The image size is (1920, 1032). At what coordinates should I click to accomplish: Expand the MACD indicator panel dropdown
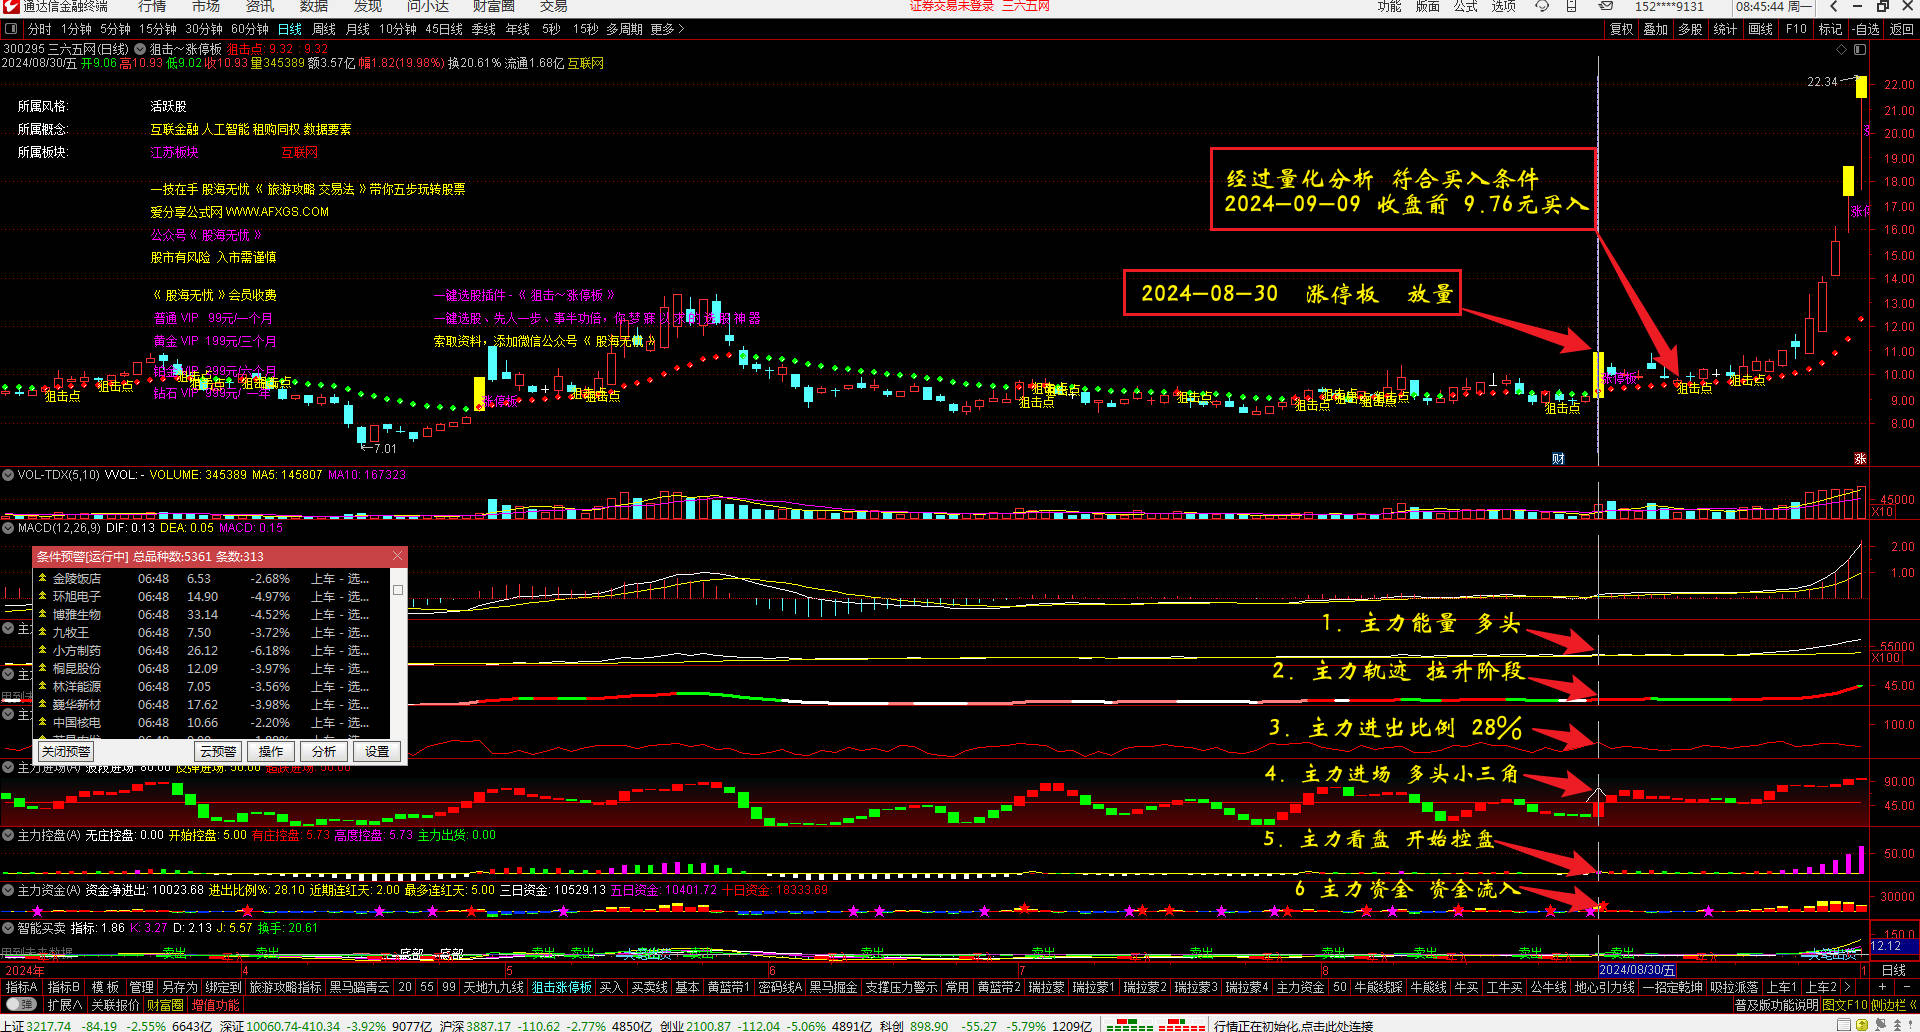[x=8, y=527]
